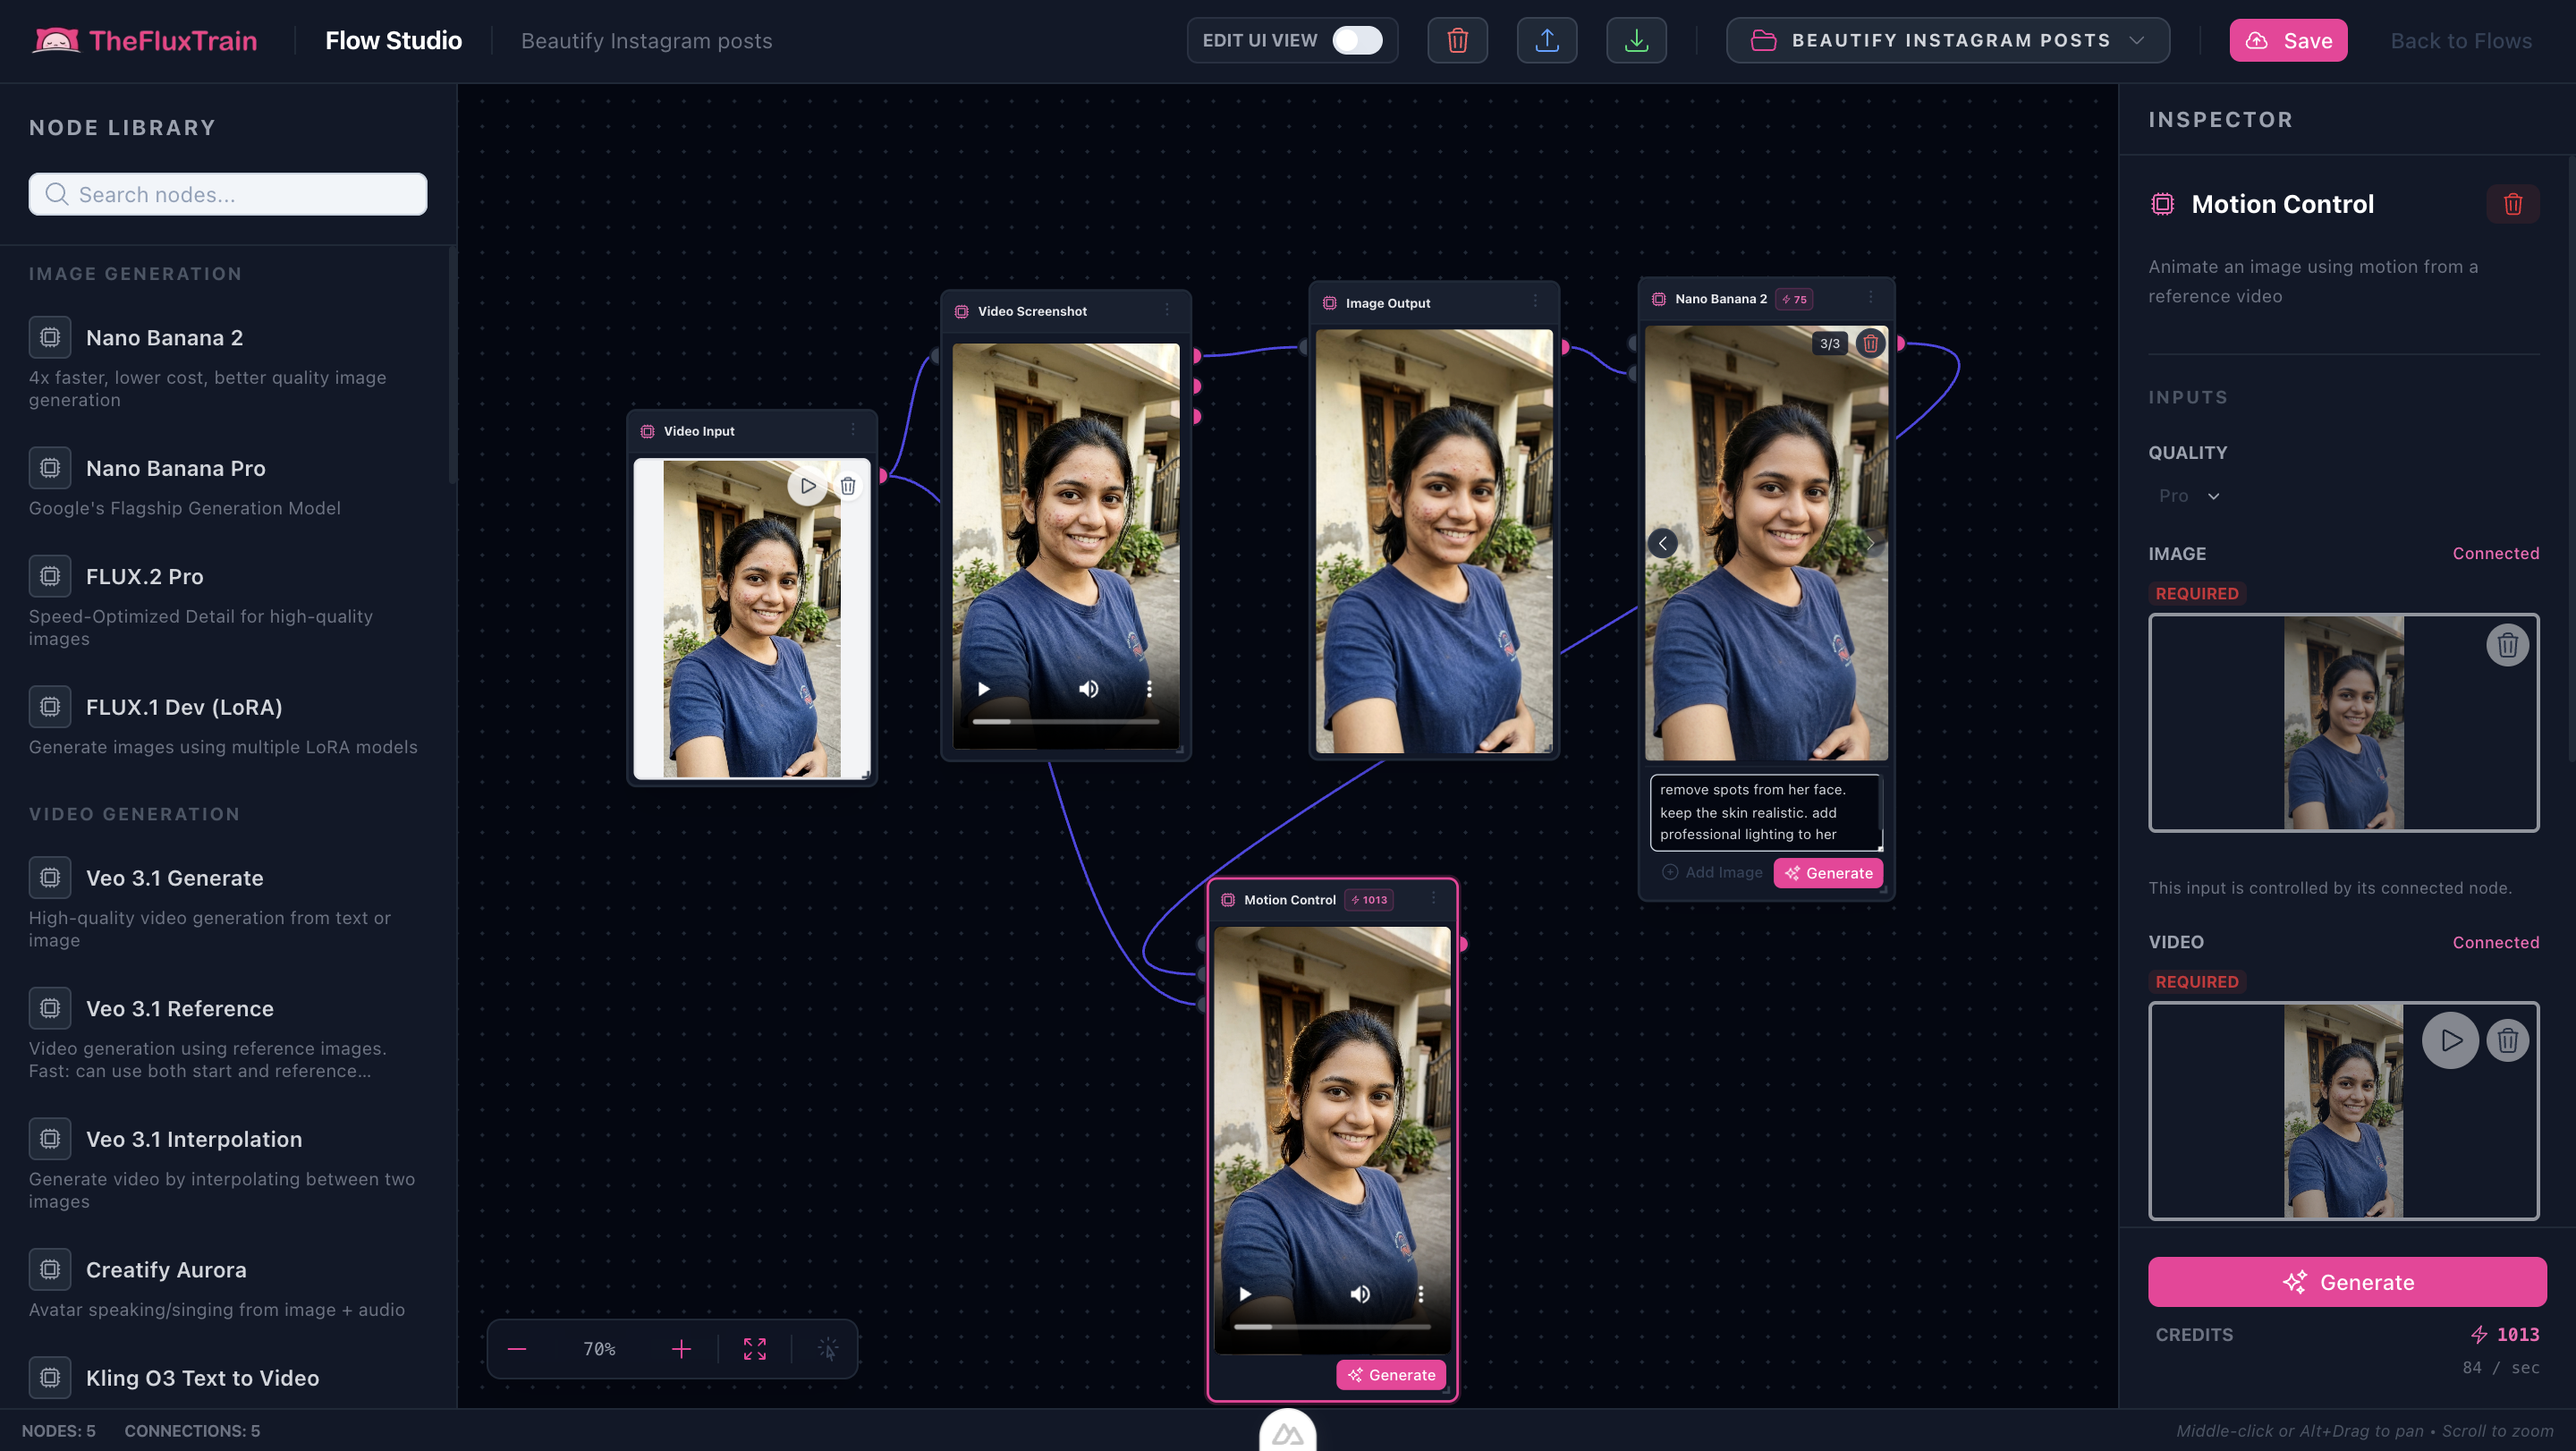Image resolution: width=2576 pixels, height=1451 pixels.
Task: Delete the flow using top toolbar trash icon
Action: coord(1457,40)
